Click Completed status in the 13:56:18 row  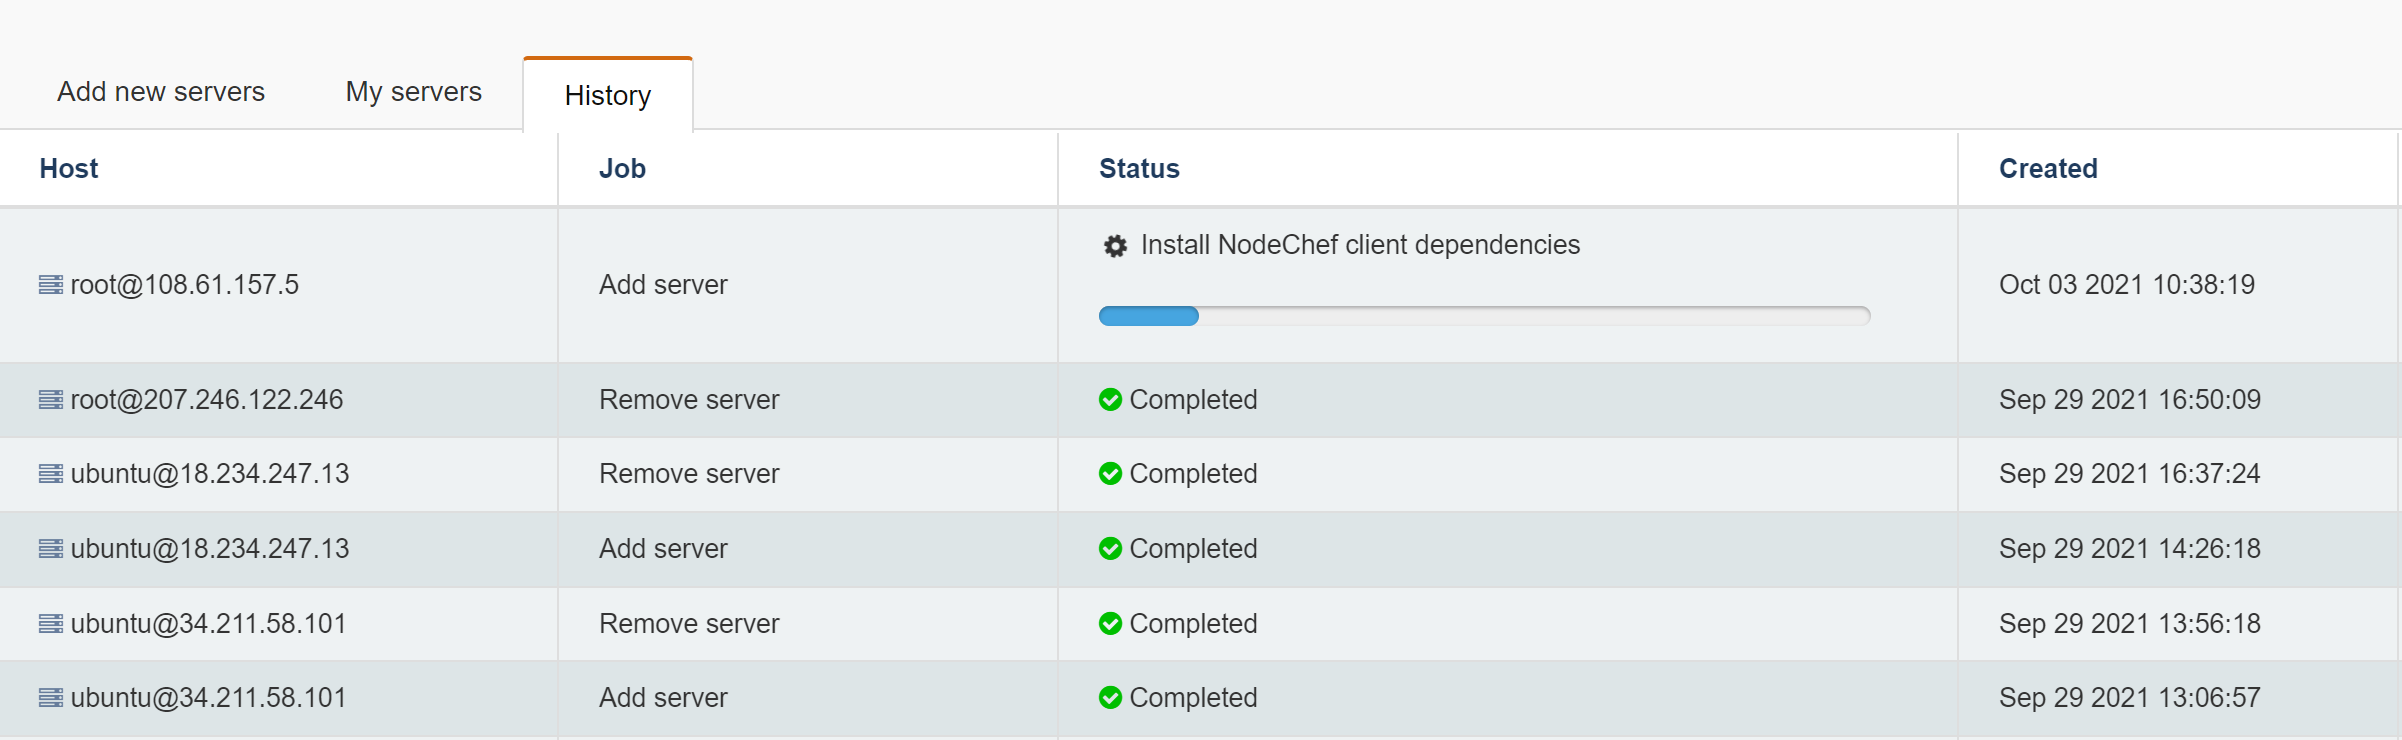[x=1193, y=624]
